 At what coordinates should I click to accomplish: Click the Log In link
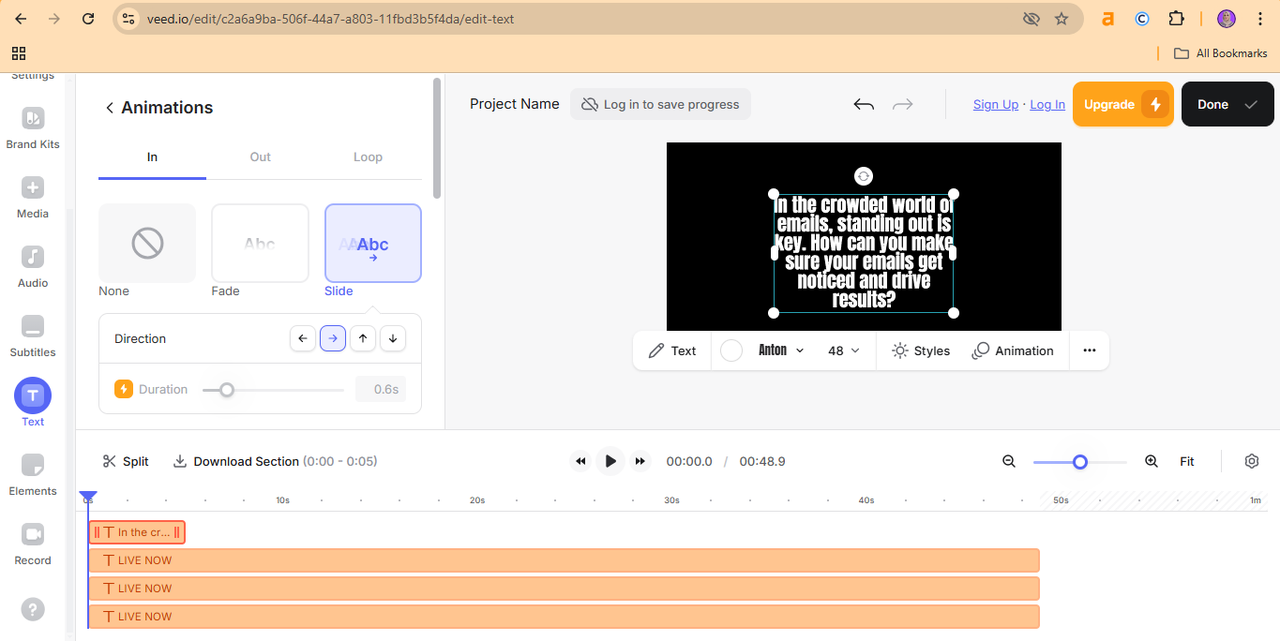tap(1047, 104)
